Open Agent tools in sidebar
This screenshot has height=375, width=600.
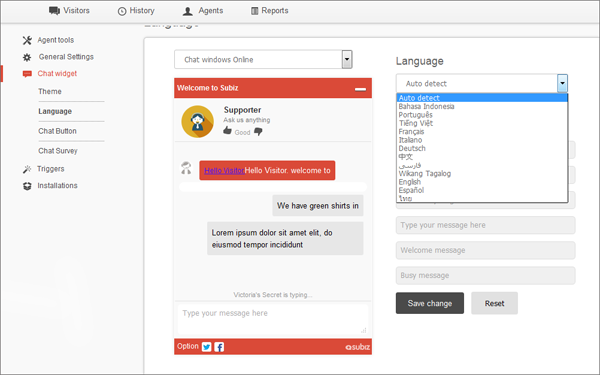click(55, 40)
